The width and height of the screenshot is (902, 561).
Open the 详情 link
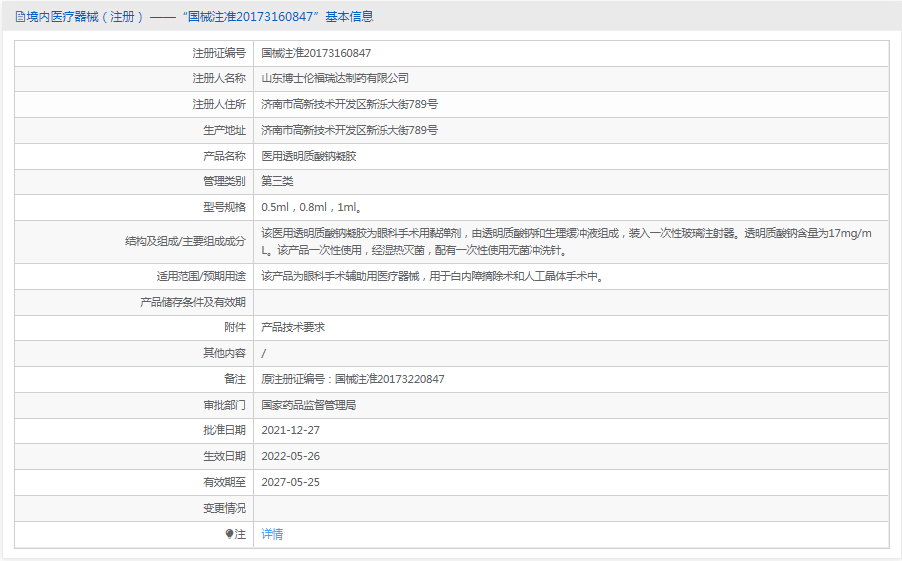click(272, 534)
